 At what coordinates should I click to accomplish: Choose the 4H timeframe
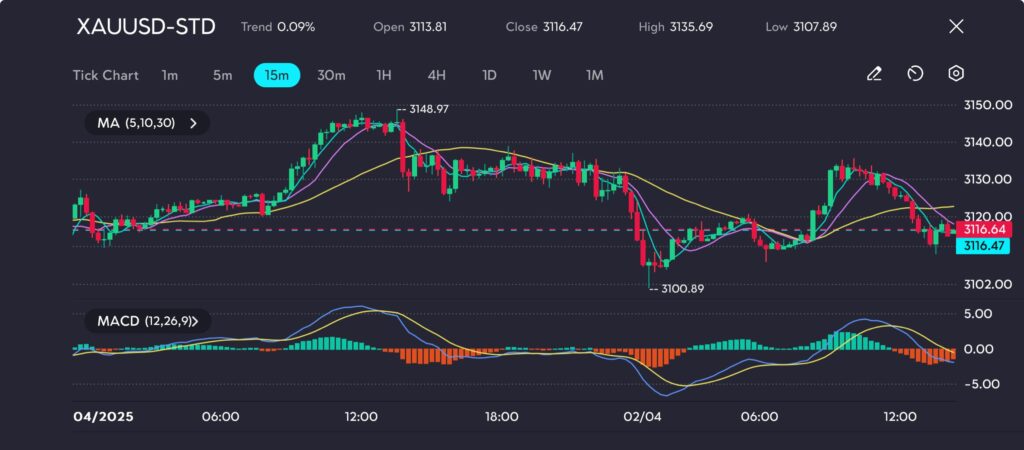pos(436,75)
